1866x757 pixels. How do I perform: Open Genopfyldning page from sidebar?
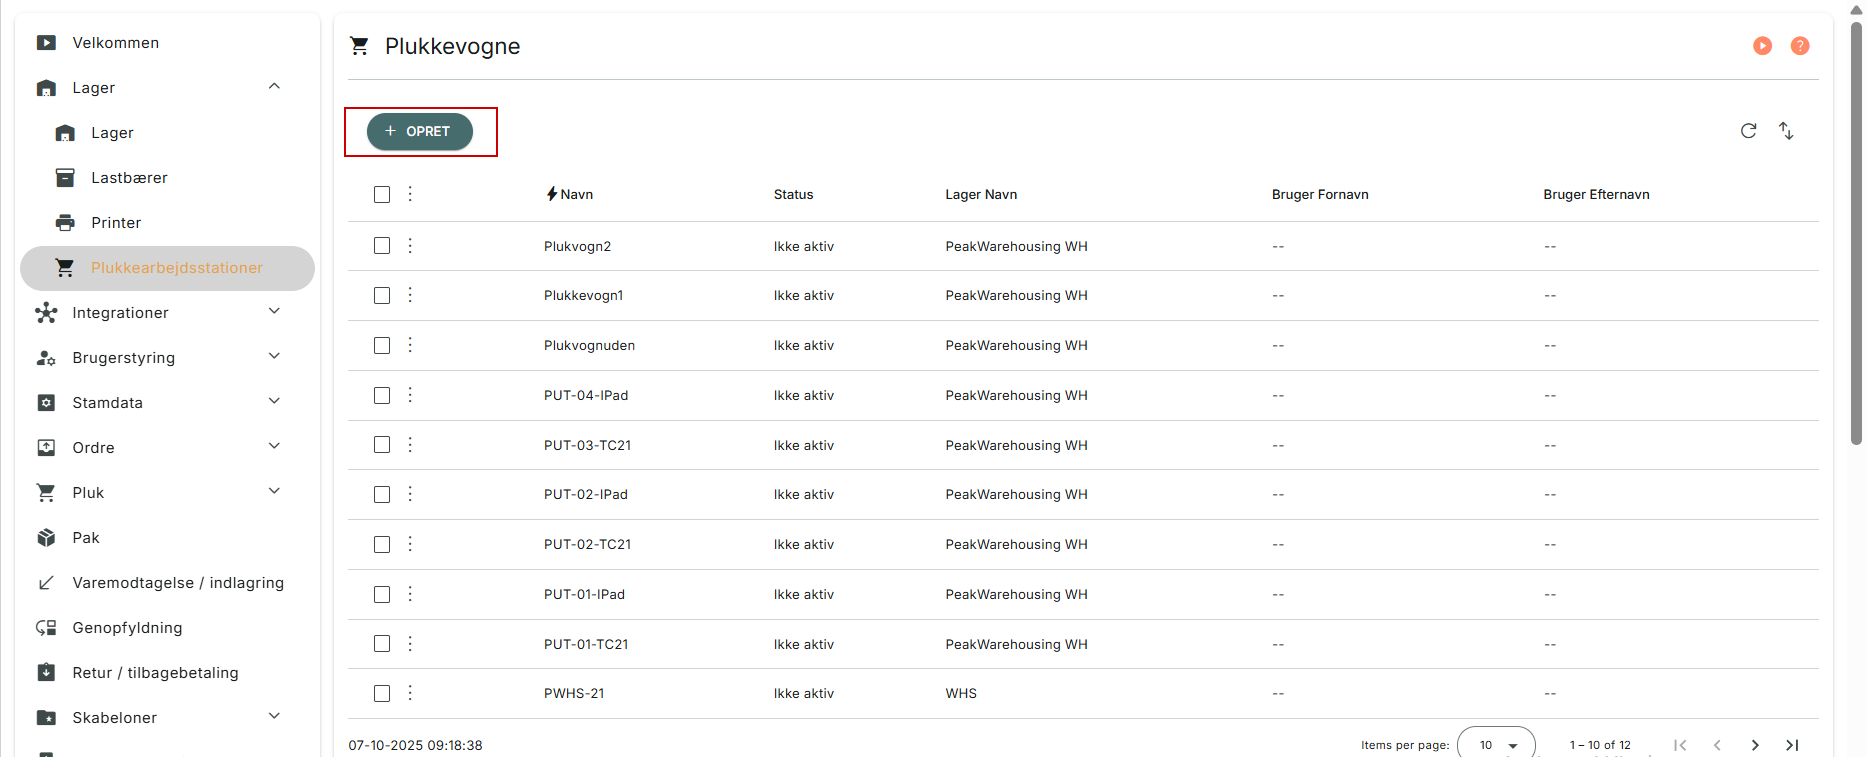[x=127, y=628]
